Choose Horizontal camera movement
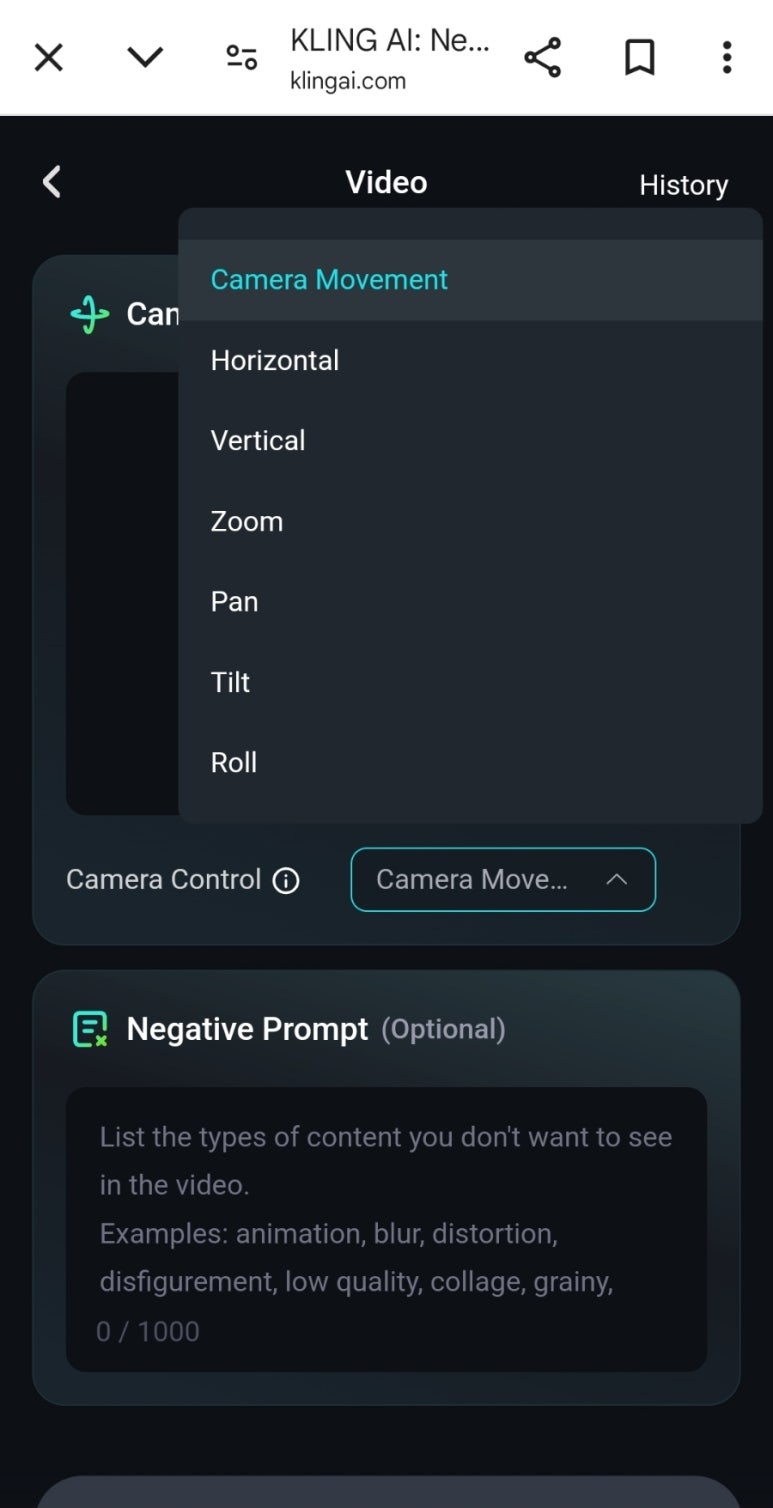The image size is (773, 1508). (470, 360)
